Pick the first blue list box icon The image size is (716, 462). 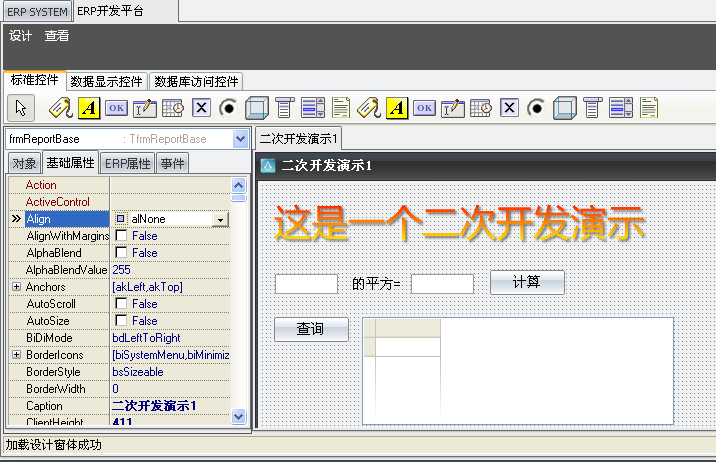click(x=313, y=108)
